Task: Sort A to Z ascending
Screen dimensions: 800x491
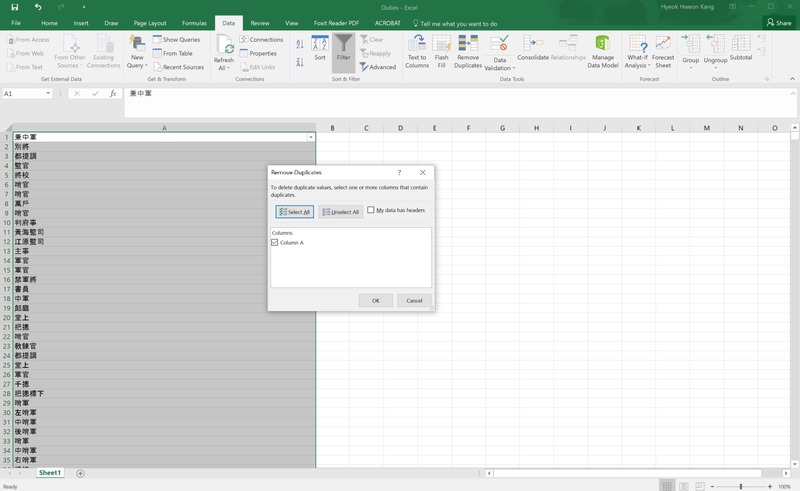Action: (299, 44)
